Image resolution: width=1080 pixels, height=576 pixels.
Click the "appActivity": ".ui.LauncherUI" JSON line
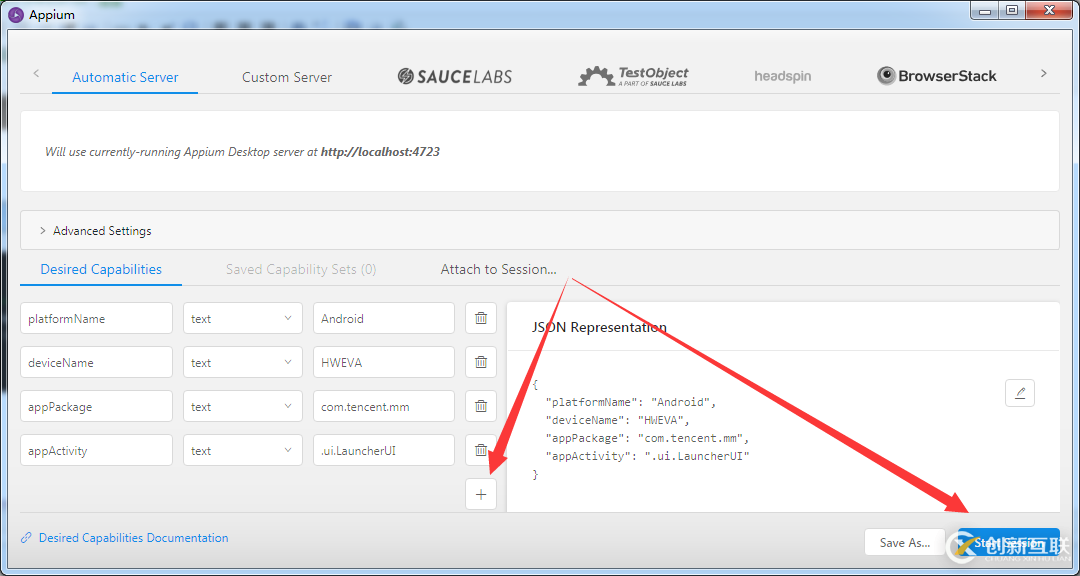647,456
